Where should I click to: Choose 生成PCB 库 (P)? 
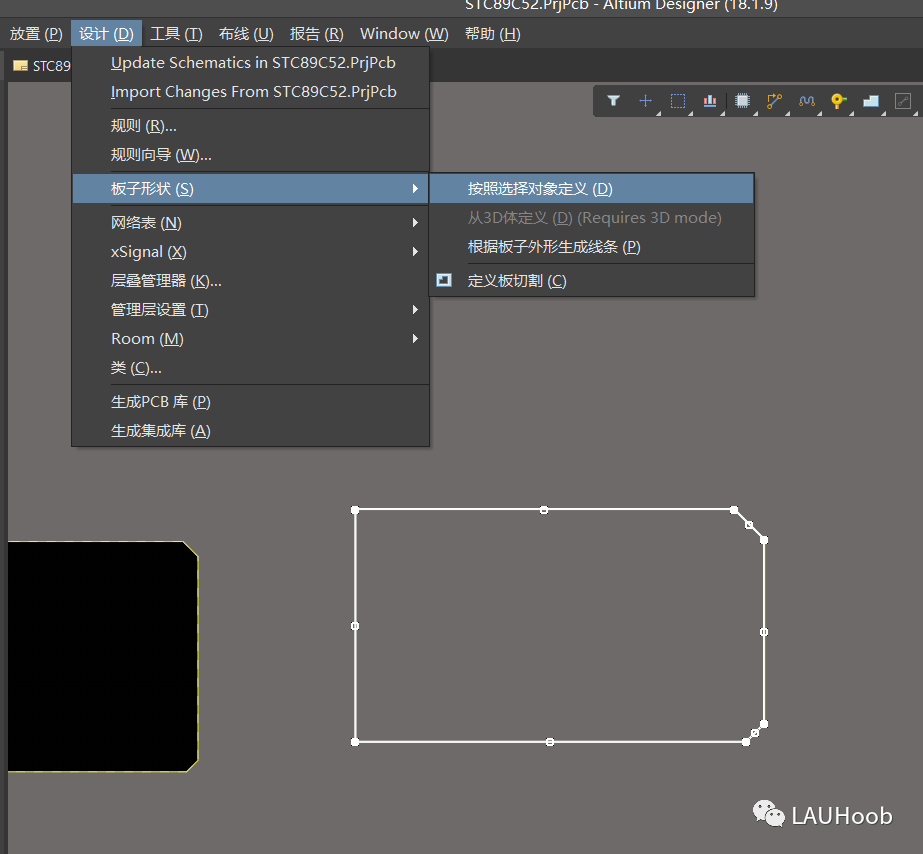point(251,402)
